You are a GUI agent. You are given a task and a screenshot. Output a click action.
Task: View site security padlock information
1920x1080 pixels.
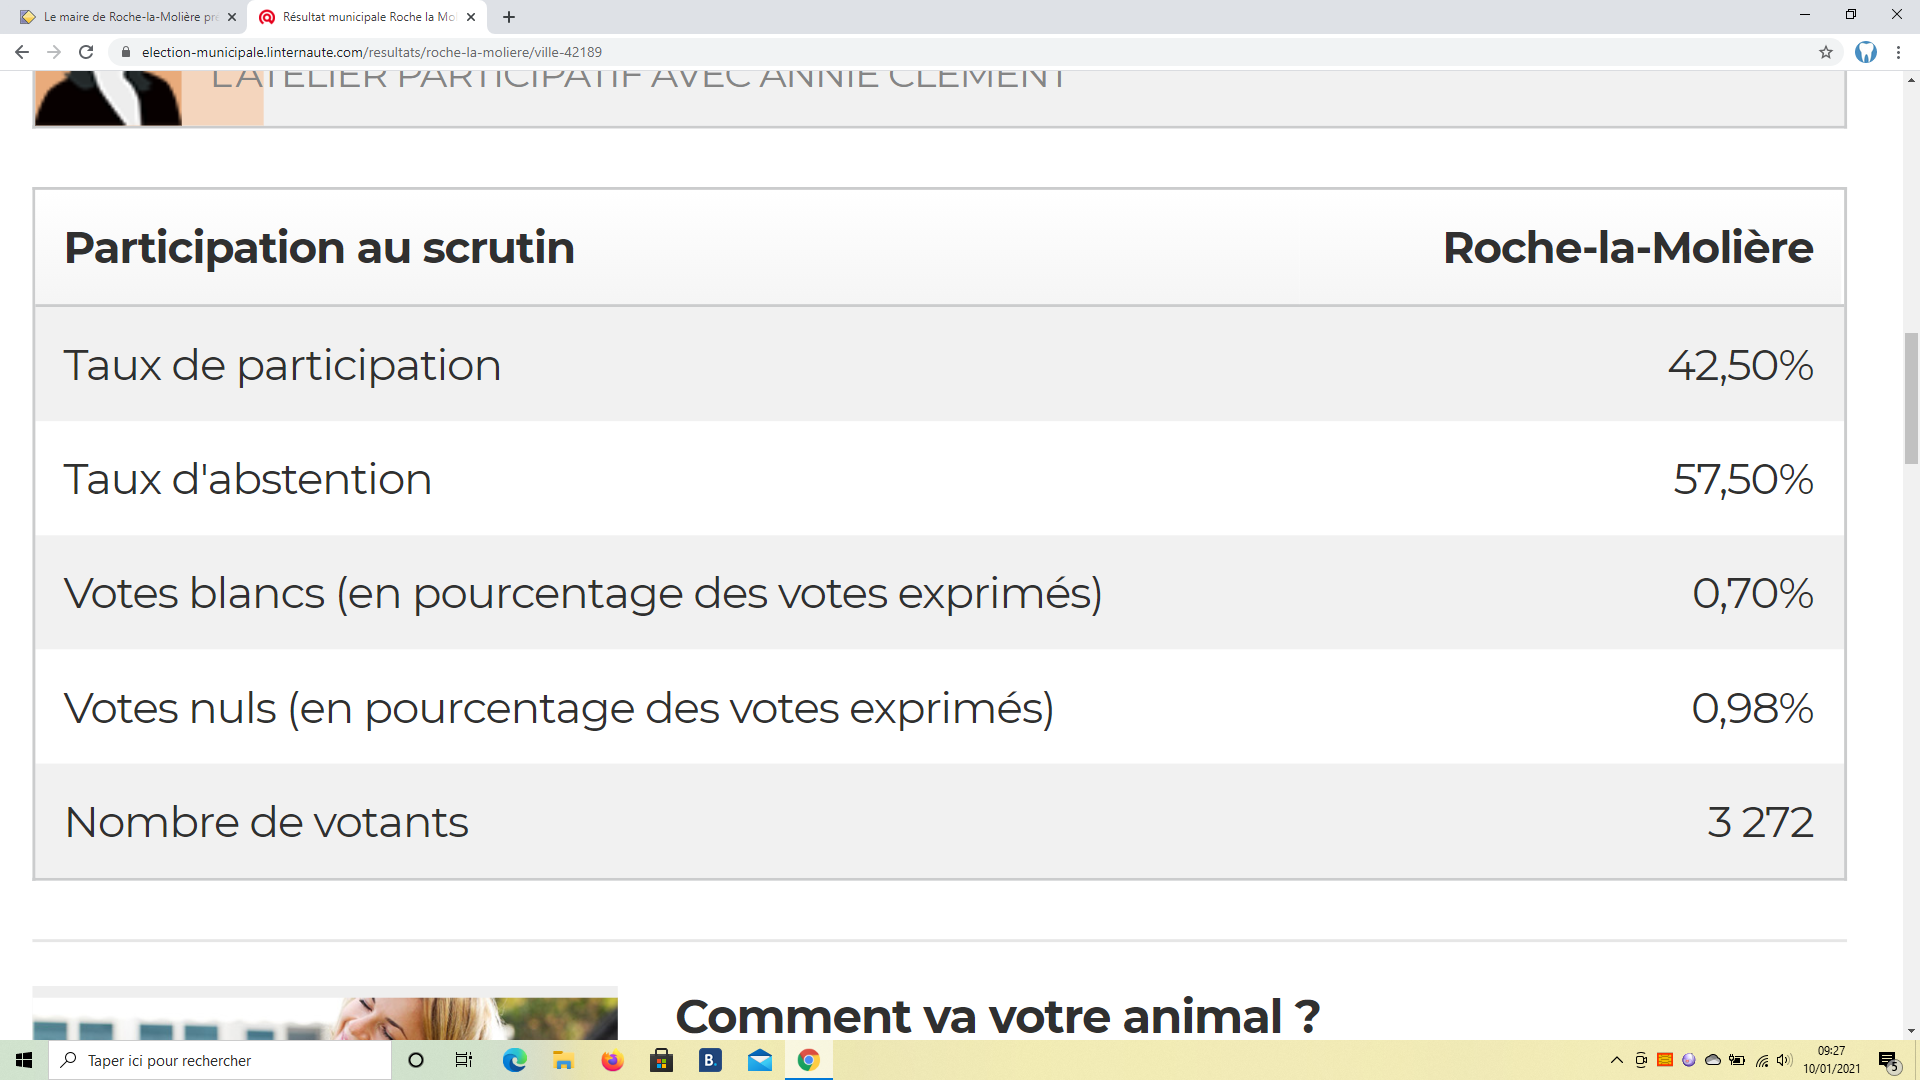coord(126,52)
